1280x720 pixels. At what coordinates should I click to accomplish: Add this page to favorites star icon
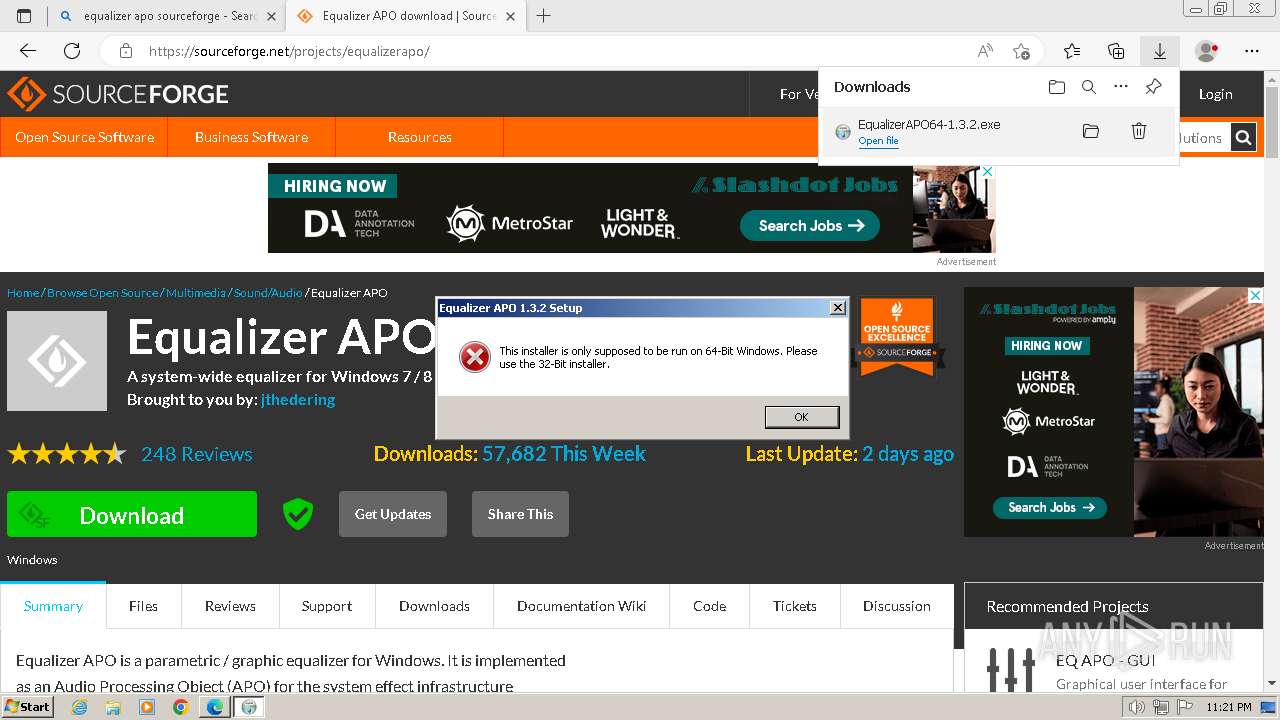click(1021, 51)
